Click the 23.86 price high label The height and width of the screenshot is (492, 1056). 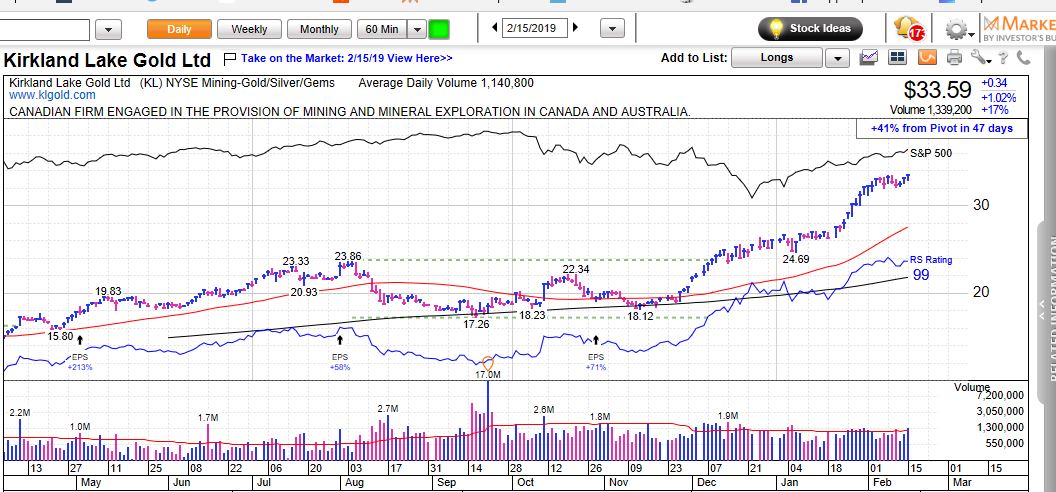[349, 256]
